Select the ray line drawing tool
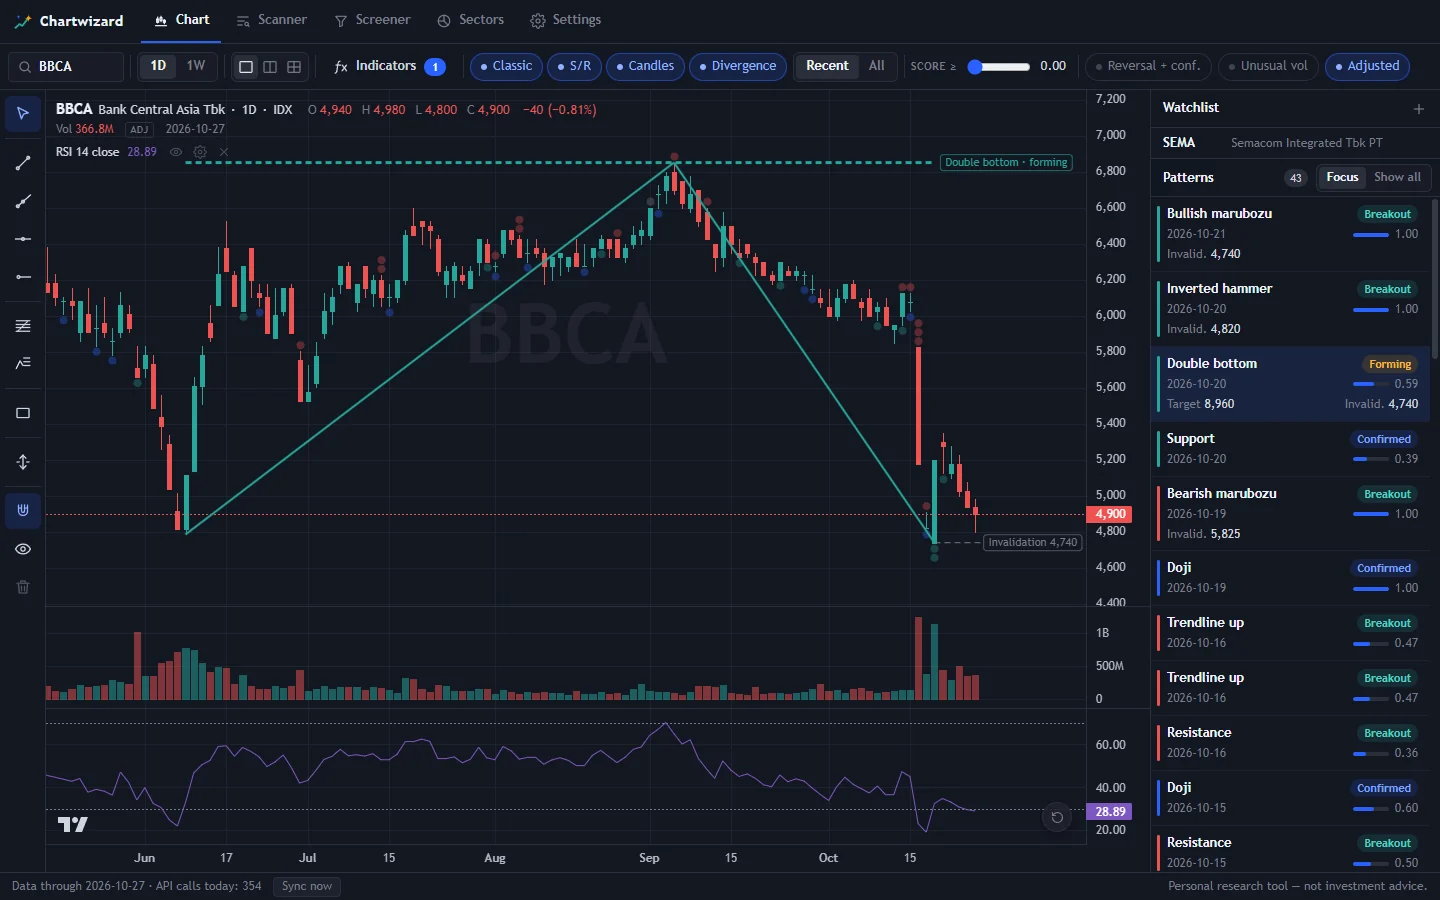This screenshot has height=900, width=1440. [x=23, y=202]
